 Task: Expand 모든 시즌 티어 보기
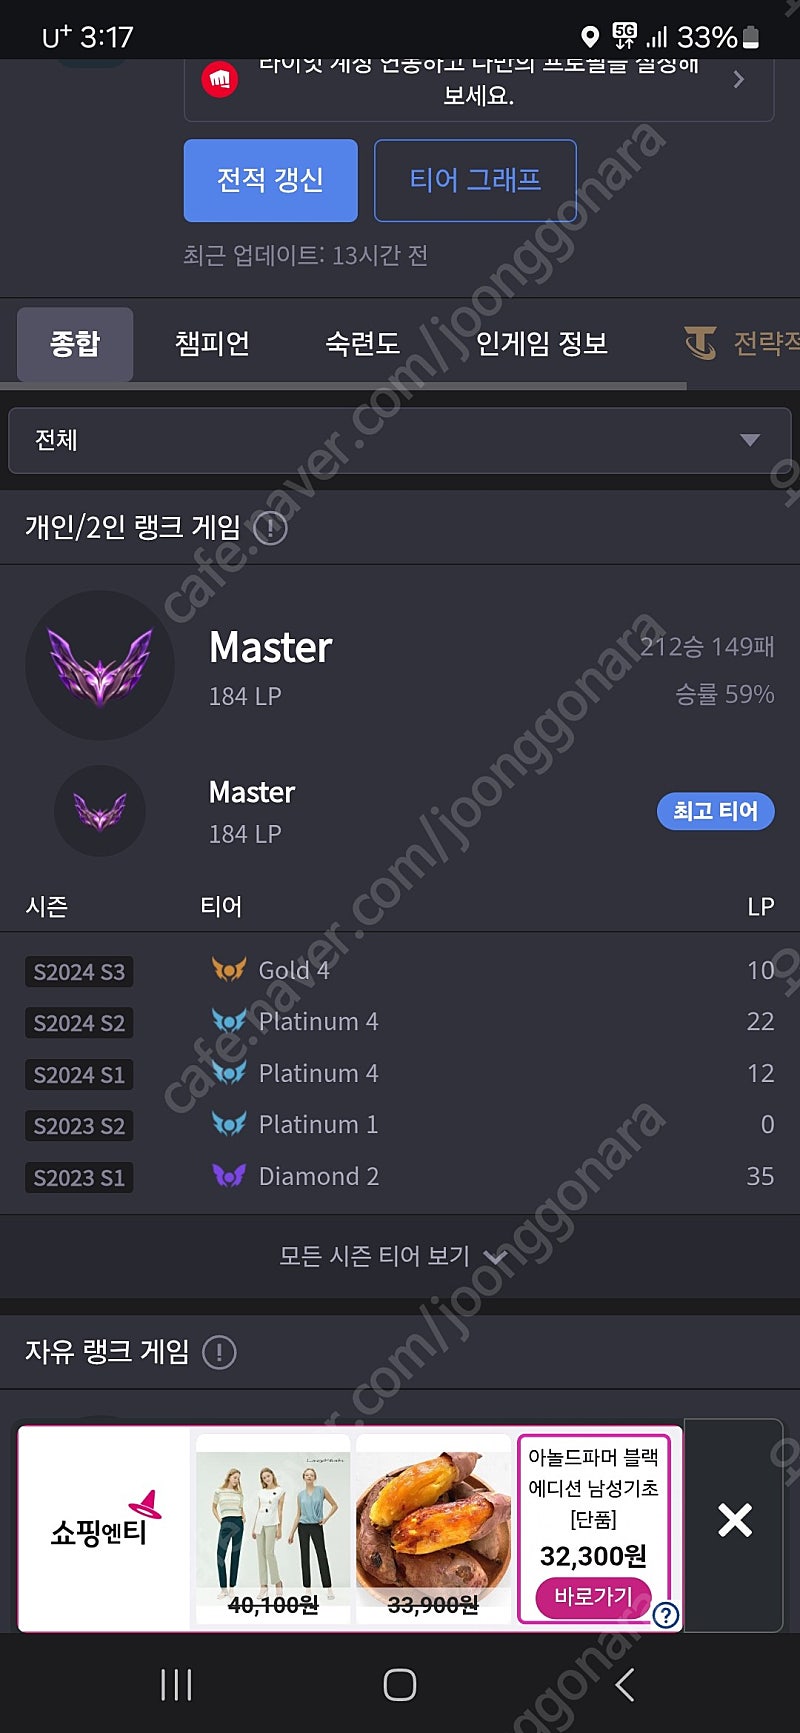point(393,1256)
